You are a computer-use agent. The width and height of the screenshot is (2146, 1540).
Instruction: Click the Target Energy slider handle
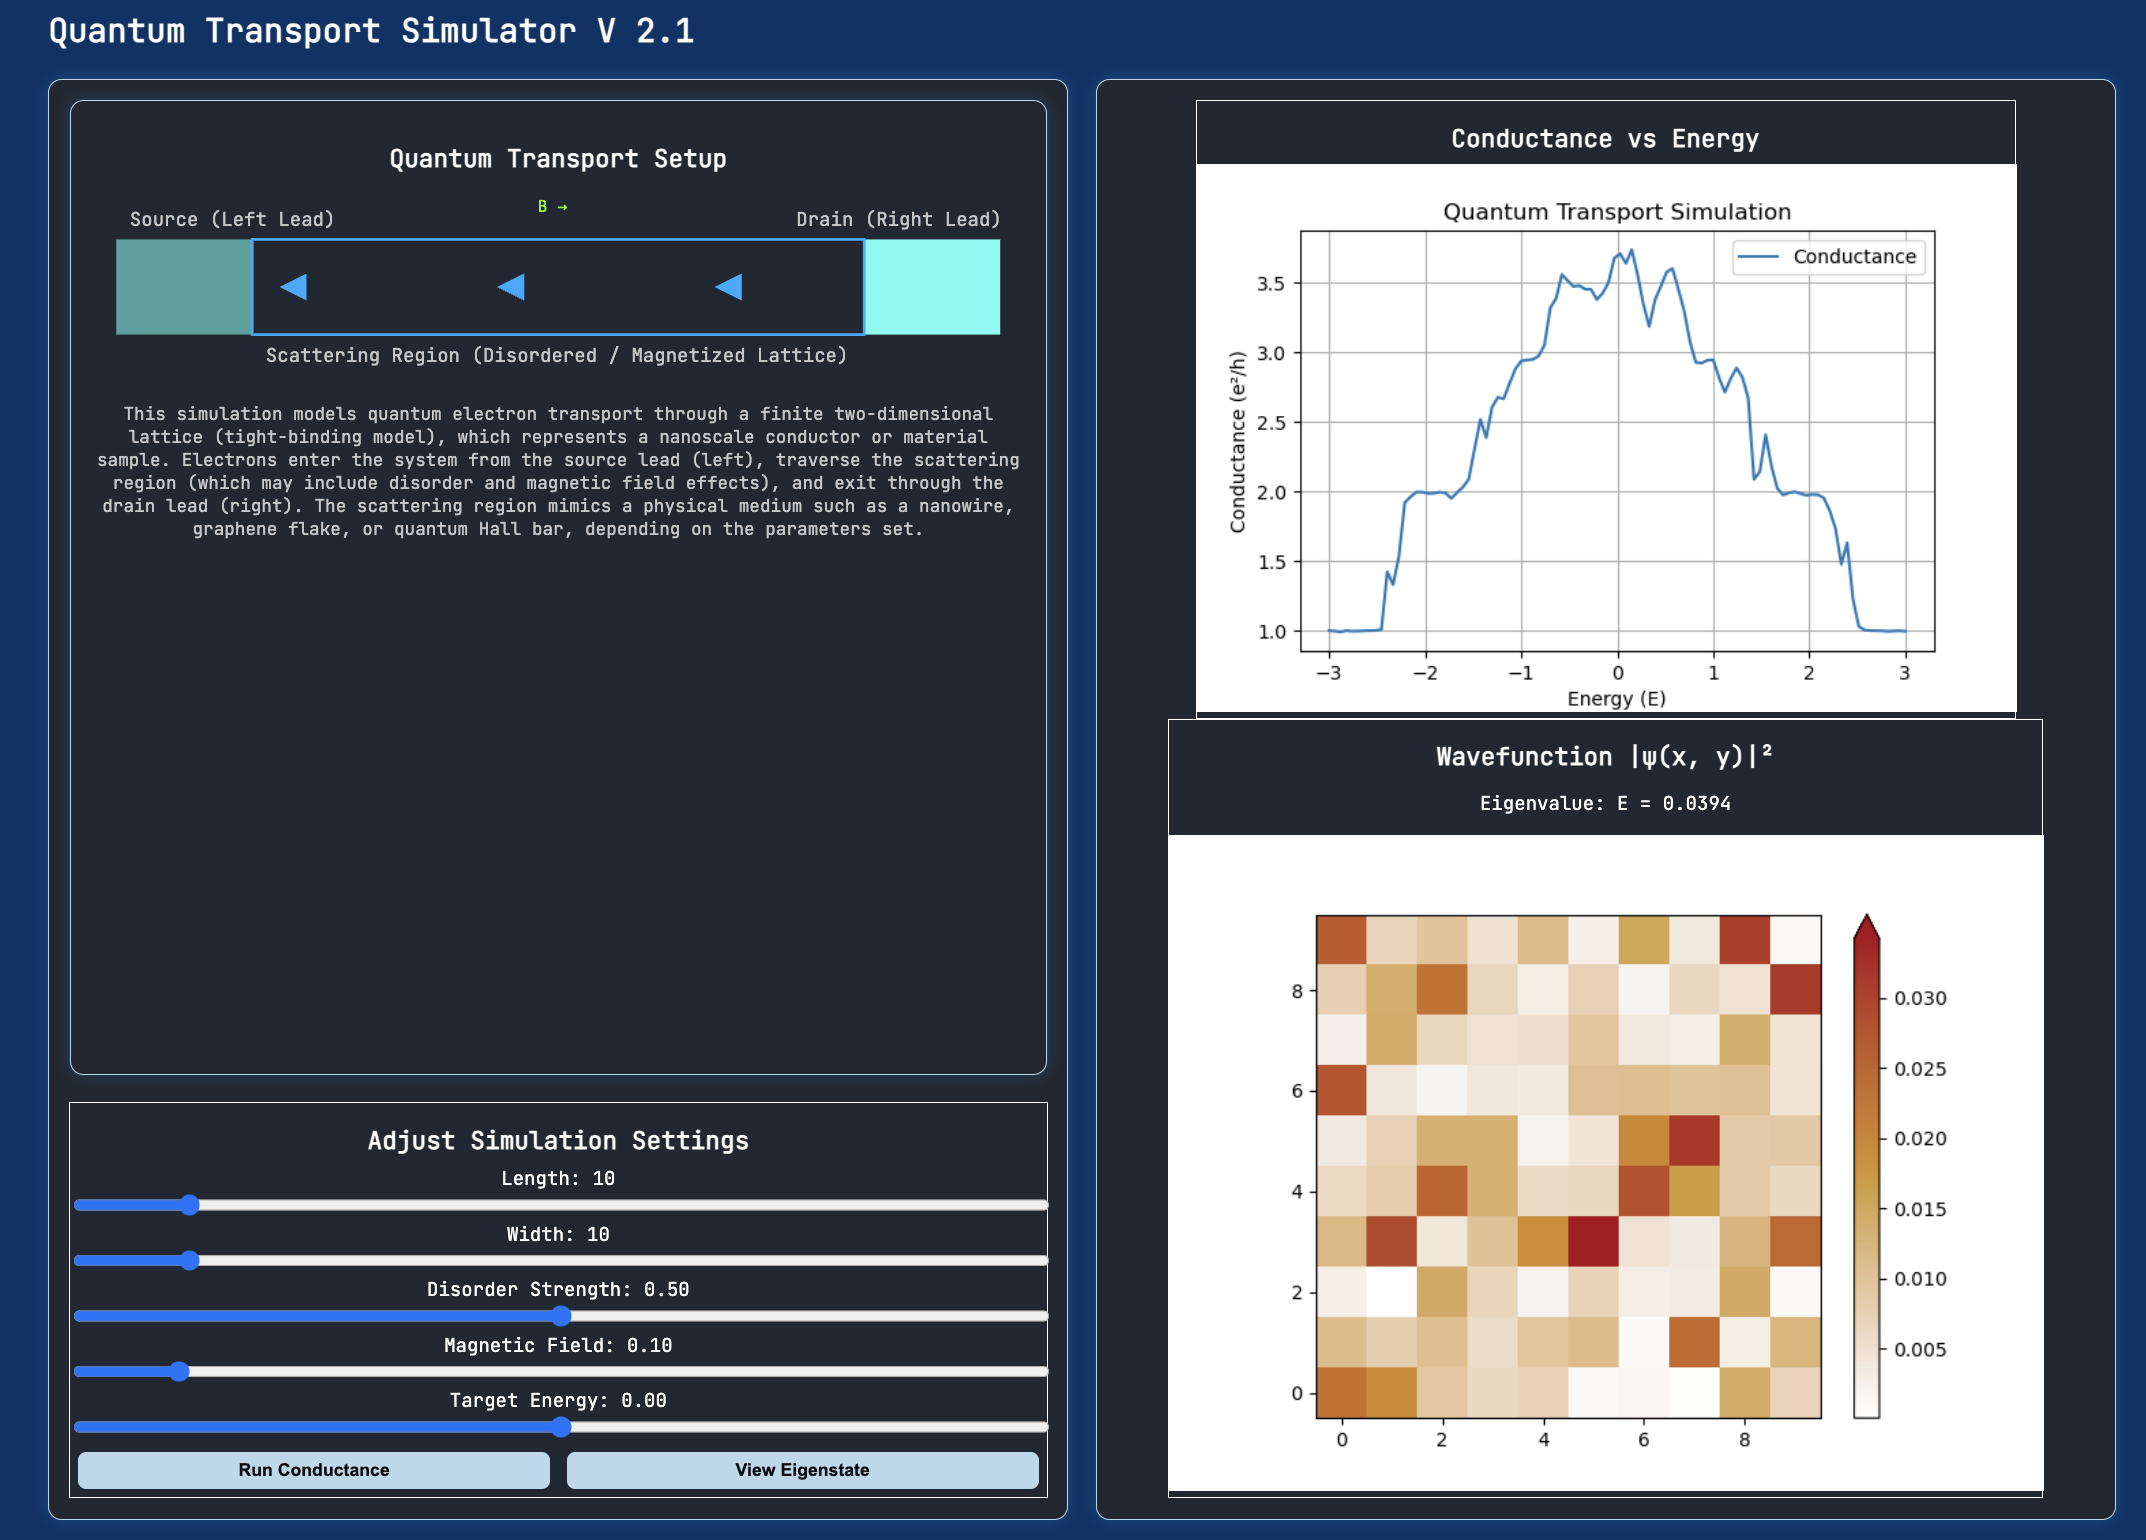click(x=561, y=1427)
